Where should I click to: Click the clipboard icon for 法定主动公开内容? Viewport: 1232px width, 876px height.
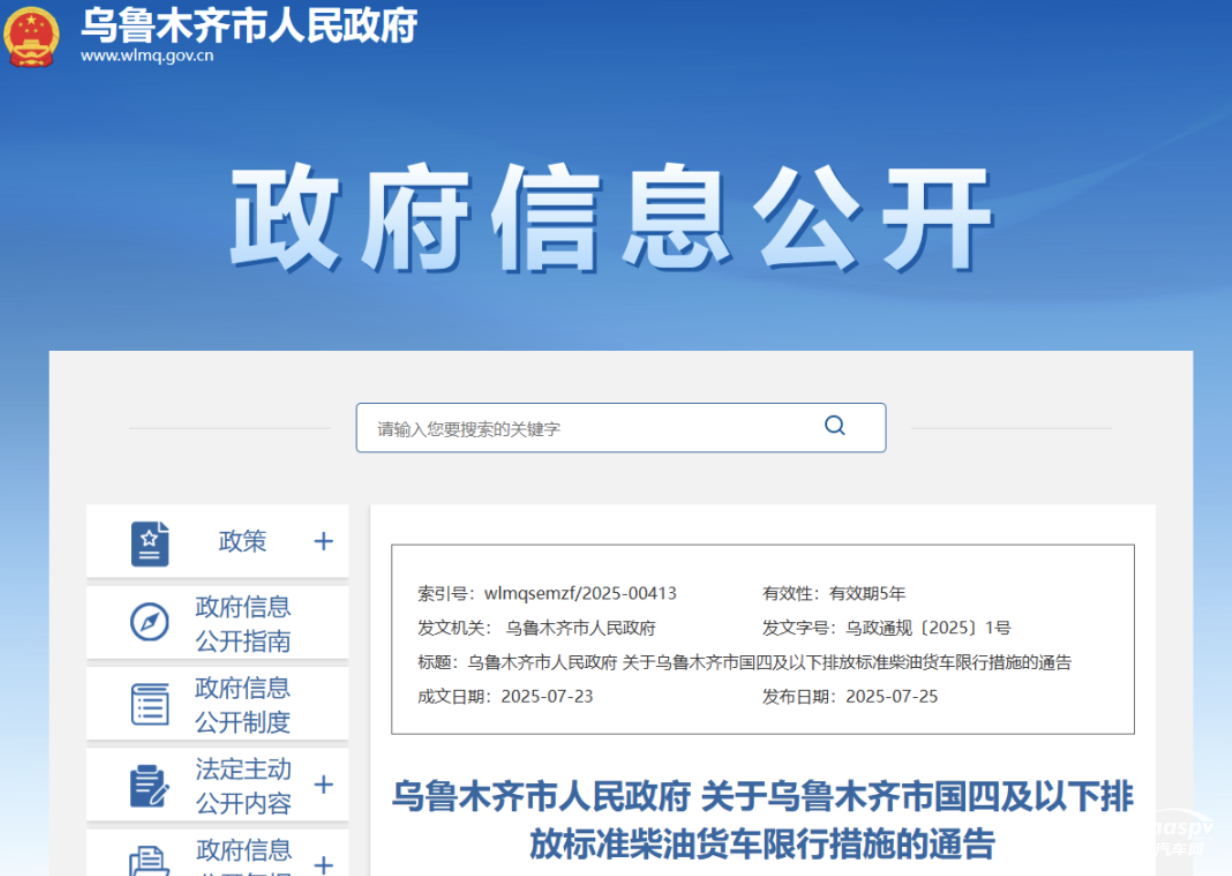click(x=152, y=785)
